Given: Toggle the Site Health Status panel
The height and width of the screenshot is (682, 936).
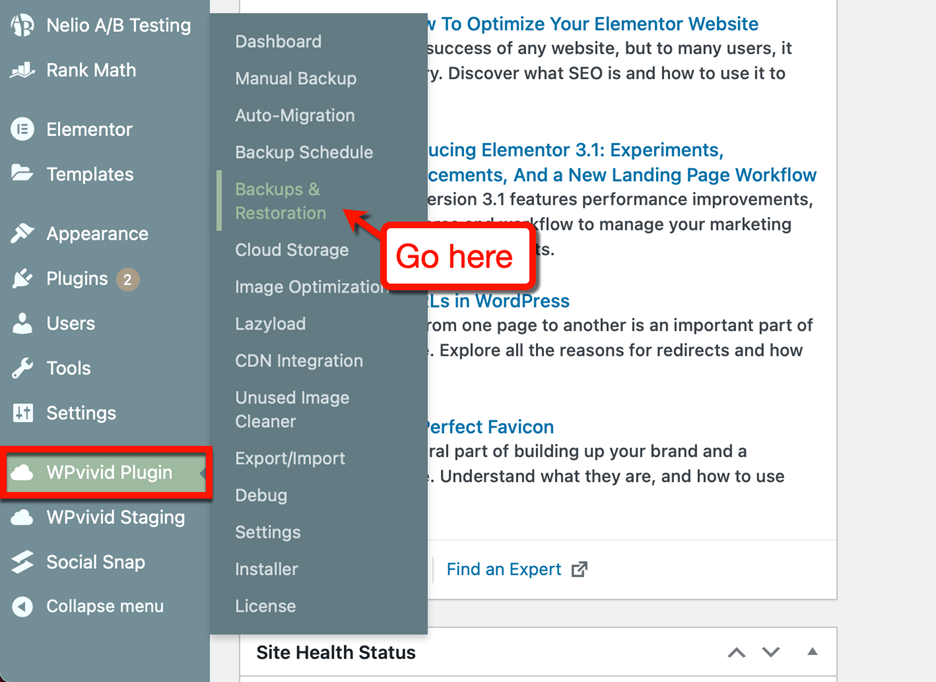Looking at the screenshot, I should pyautogui.click(x=812, y=652).
